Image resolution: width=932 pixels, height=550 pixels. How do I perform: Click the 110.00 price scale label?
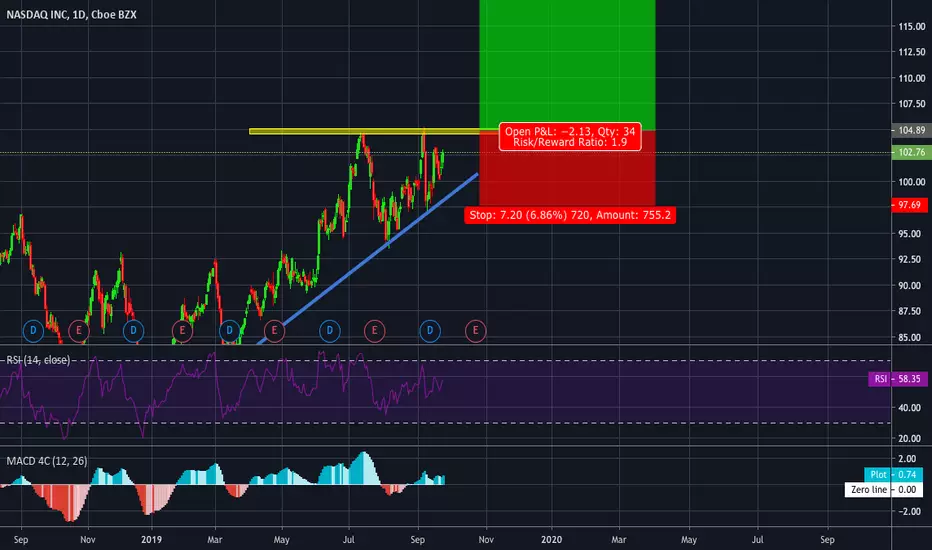(912, 78)
